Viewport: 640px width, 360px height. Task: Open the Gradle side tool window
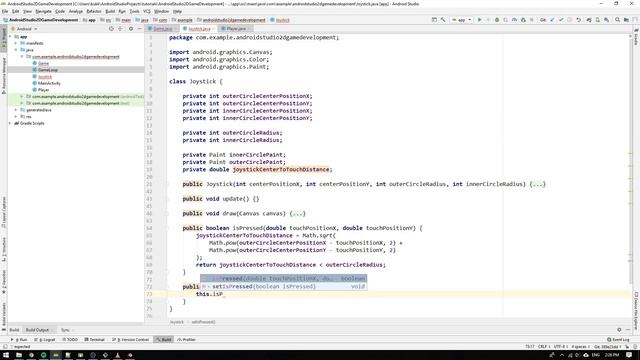[636, 37]
